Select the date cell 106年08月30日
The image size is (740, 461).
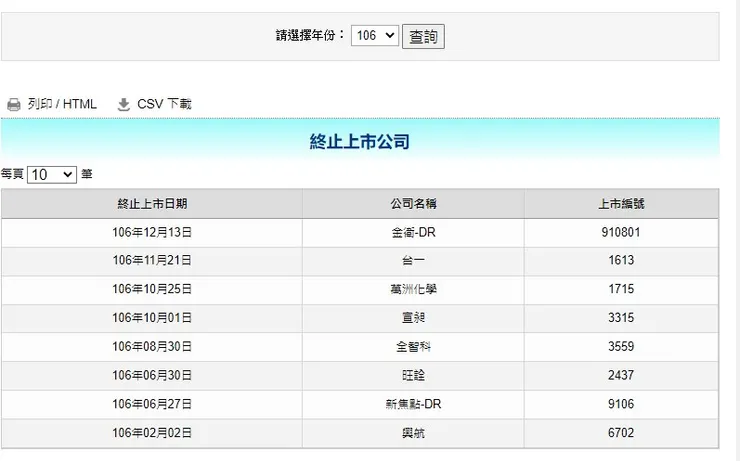[152, 346]
